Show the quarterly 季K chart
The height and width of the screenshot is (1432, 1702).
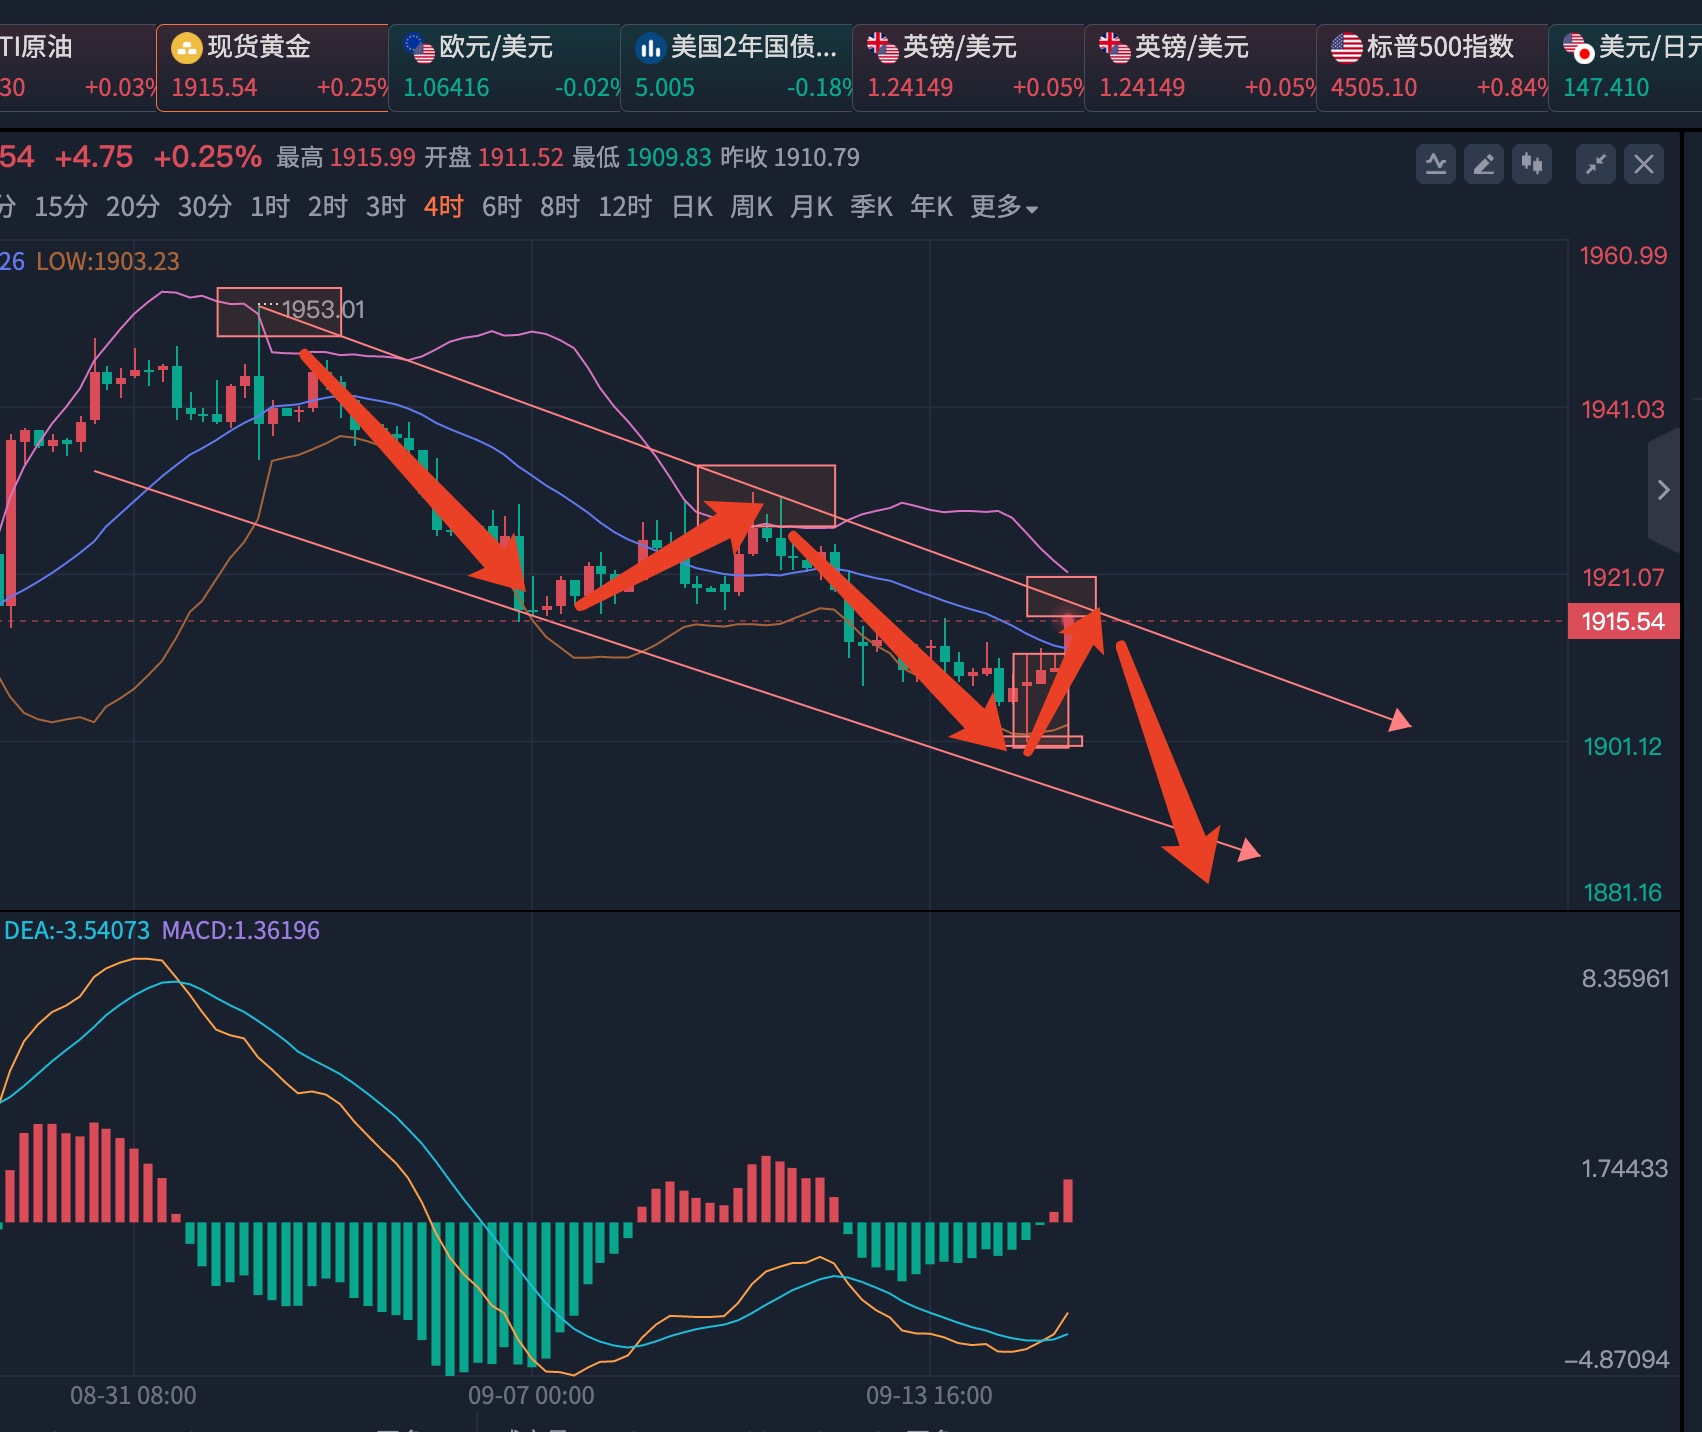click(x=872, y=207)
